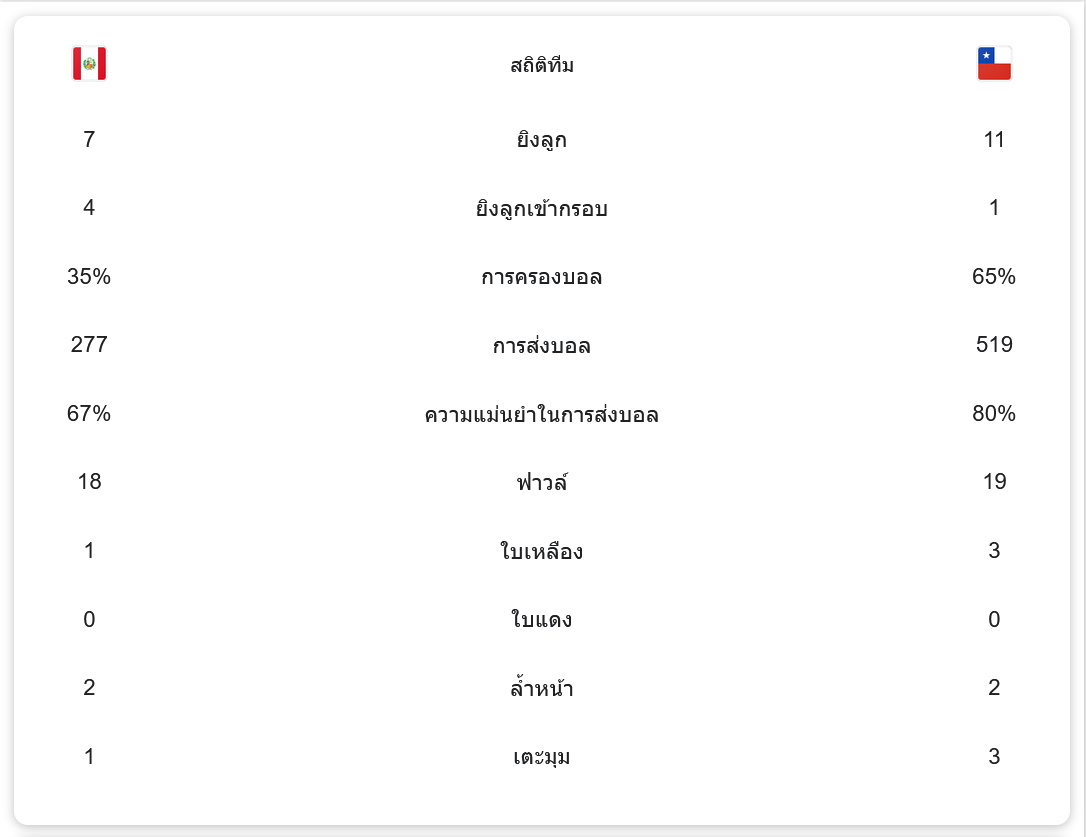1086x837 pixels.
Task: Click Chile's 80% pass accuracy value
Action: coord(994,414)
